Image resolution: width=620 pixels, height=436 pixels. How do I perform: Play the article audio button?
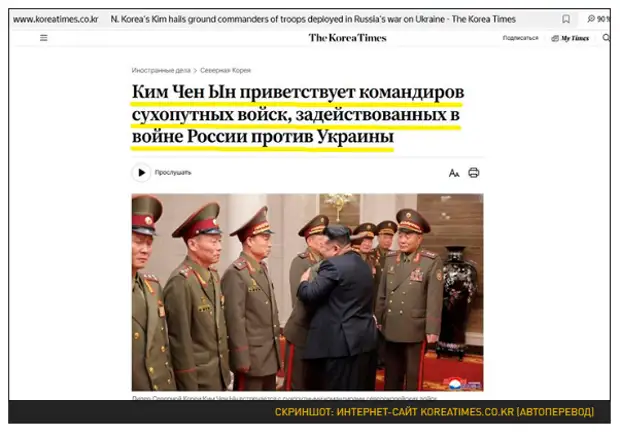tap(141, 173)
